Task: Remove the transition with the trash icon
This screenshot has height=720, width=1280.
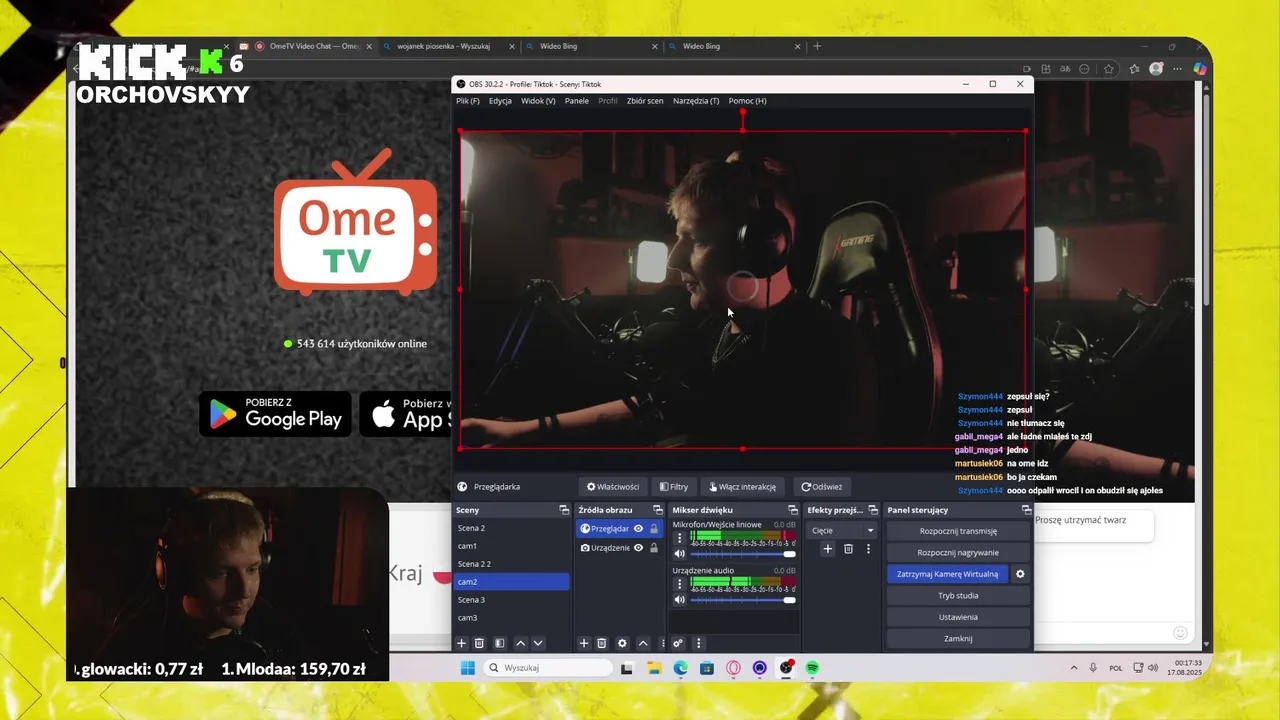Action: pyautogui.click(x=848, y=549)
